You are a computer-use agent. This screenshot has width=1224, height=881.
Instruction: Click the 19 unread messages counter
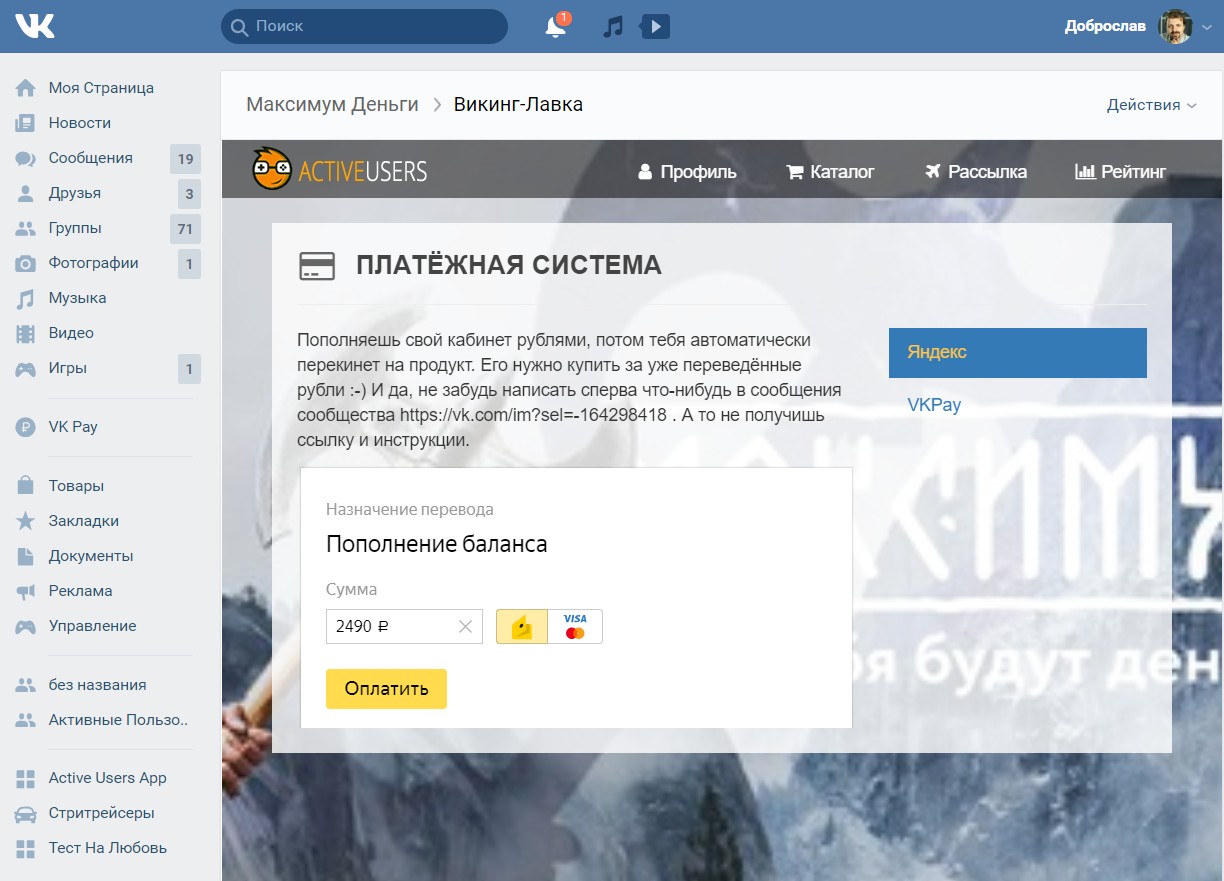(185, 158)
